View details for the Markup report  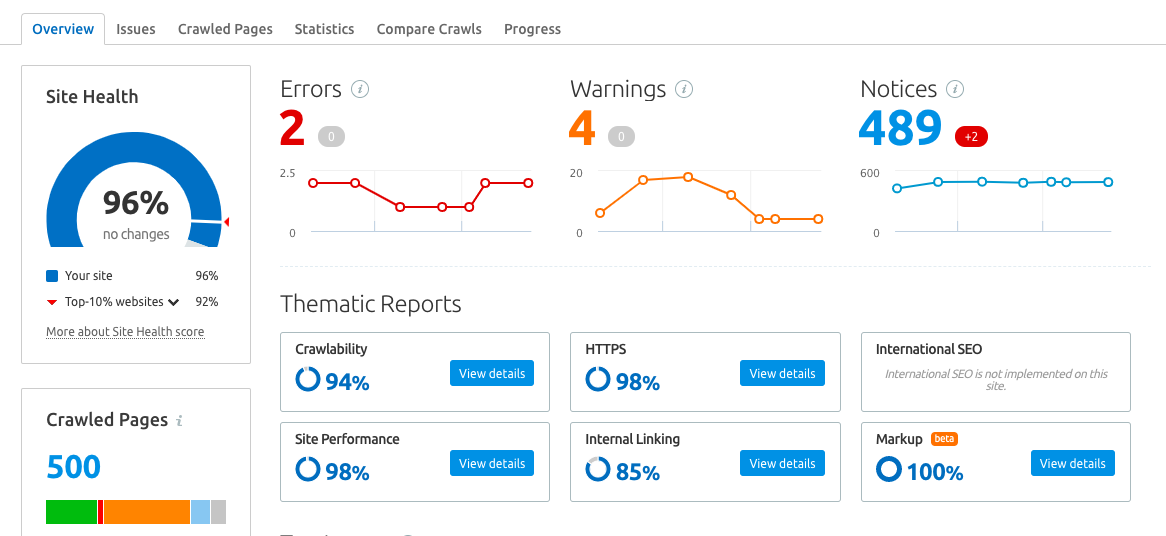click(x=1072, y=463)
